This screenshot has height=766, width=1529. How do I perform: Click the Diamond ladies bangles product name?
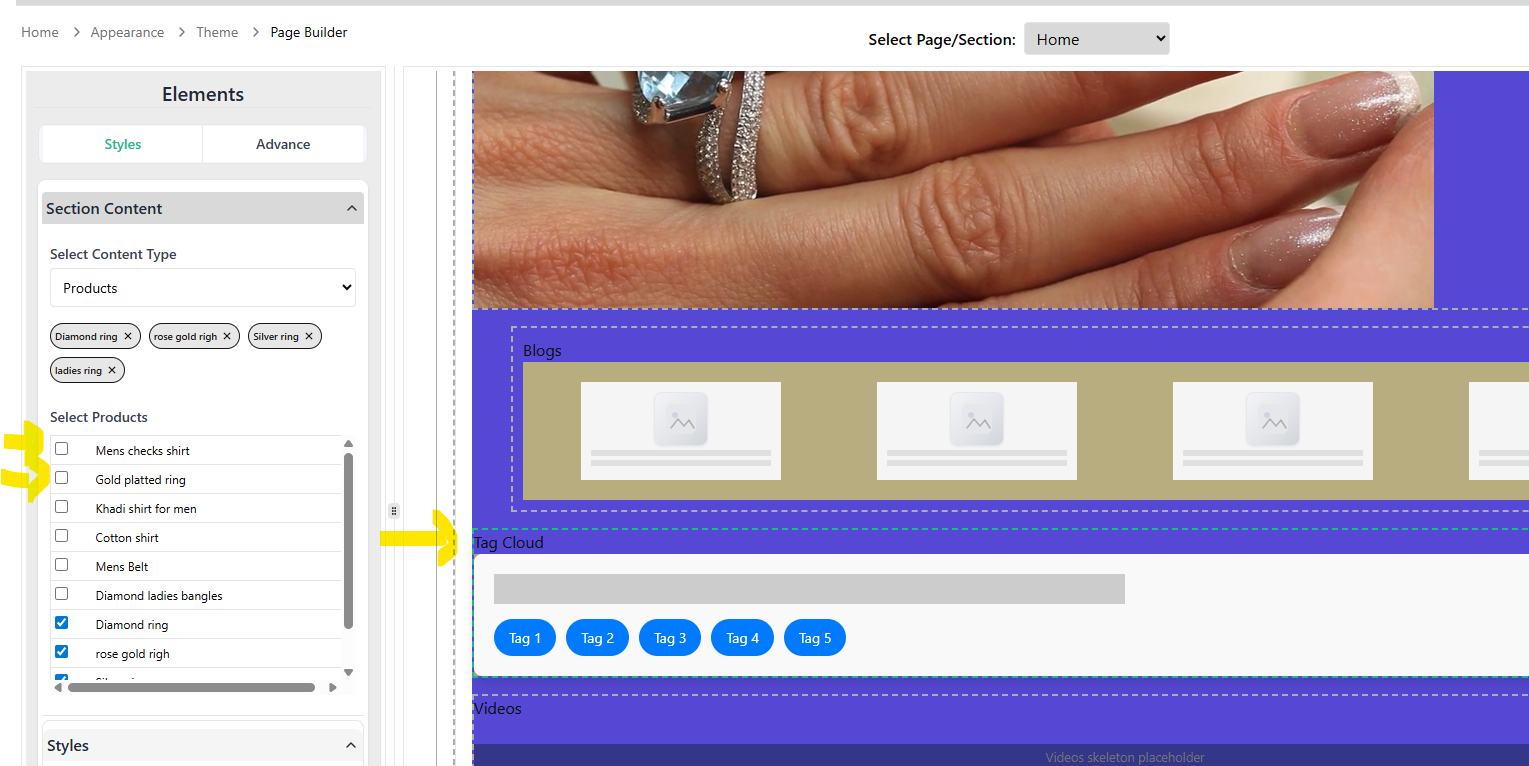[159, 596]
